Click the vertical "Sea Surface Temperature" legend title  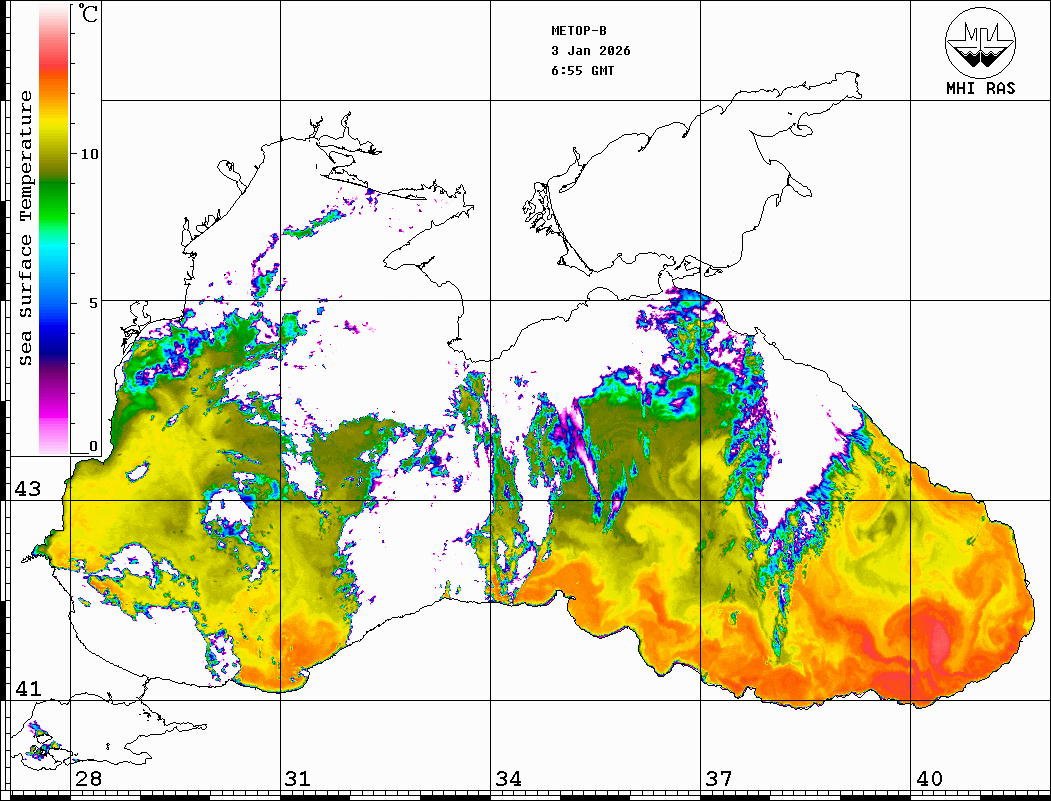[x=26, y=228]
